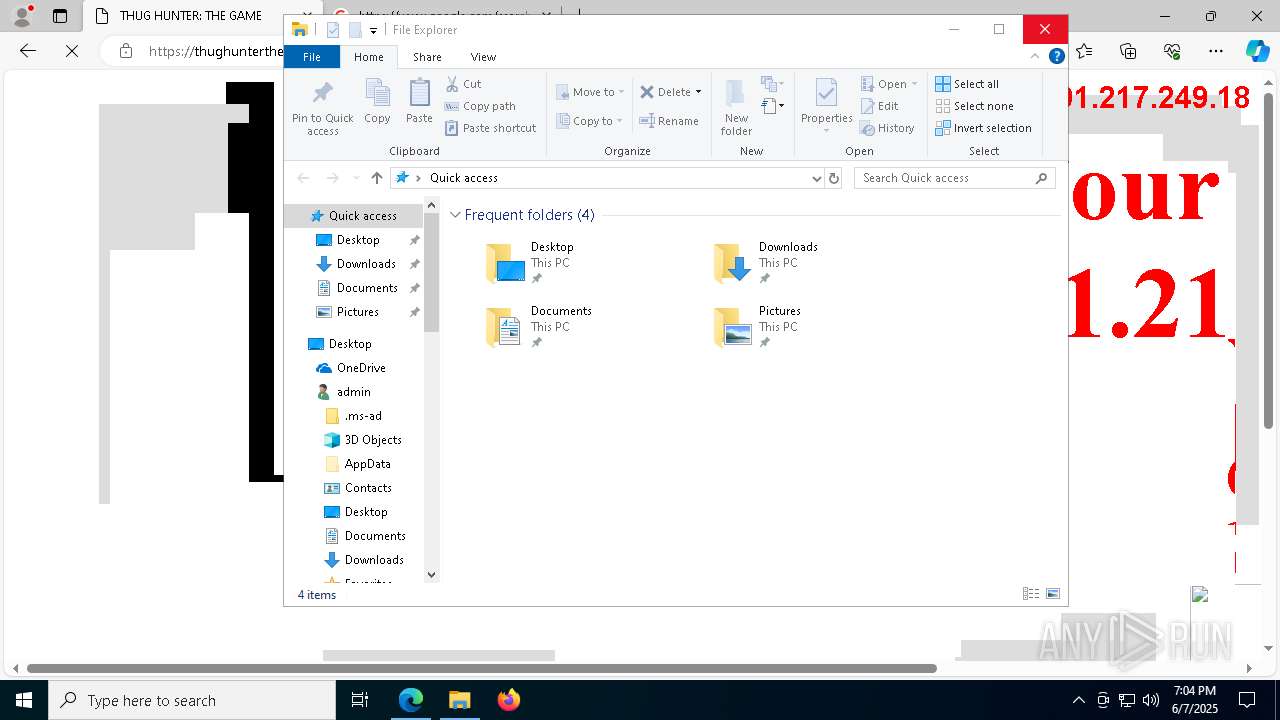Click Select all in ribbon
The width and height of the screenshot is (1280, 720).
click(x=966, y=84)
